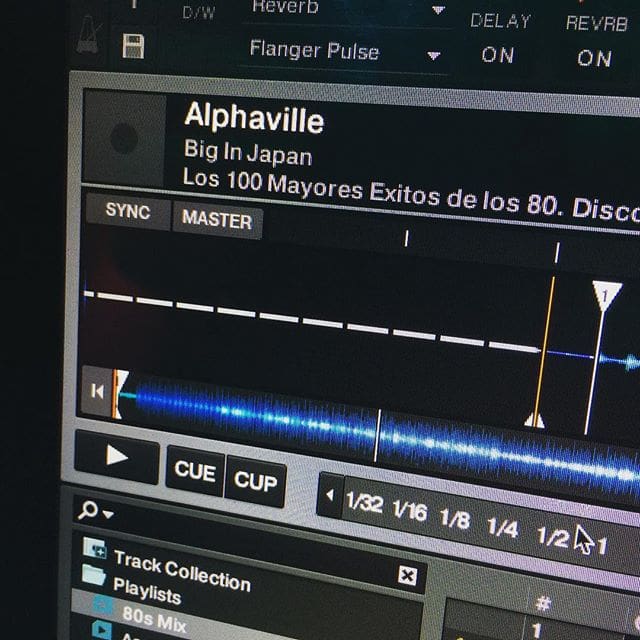Set loop size to 1/16
This screenshot has height=640, width=640.
click(x=410, y=511)
